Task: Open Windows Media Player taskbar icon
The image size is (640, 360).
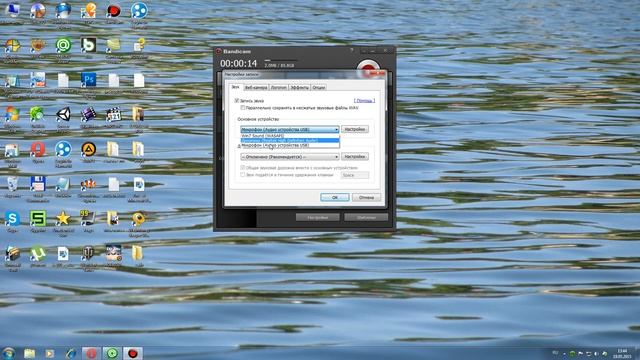Action: pyautogui.click(x=50, y=353)
